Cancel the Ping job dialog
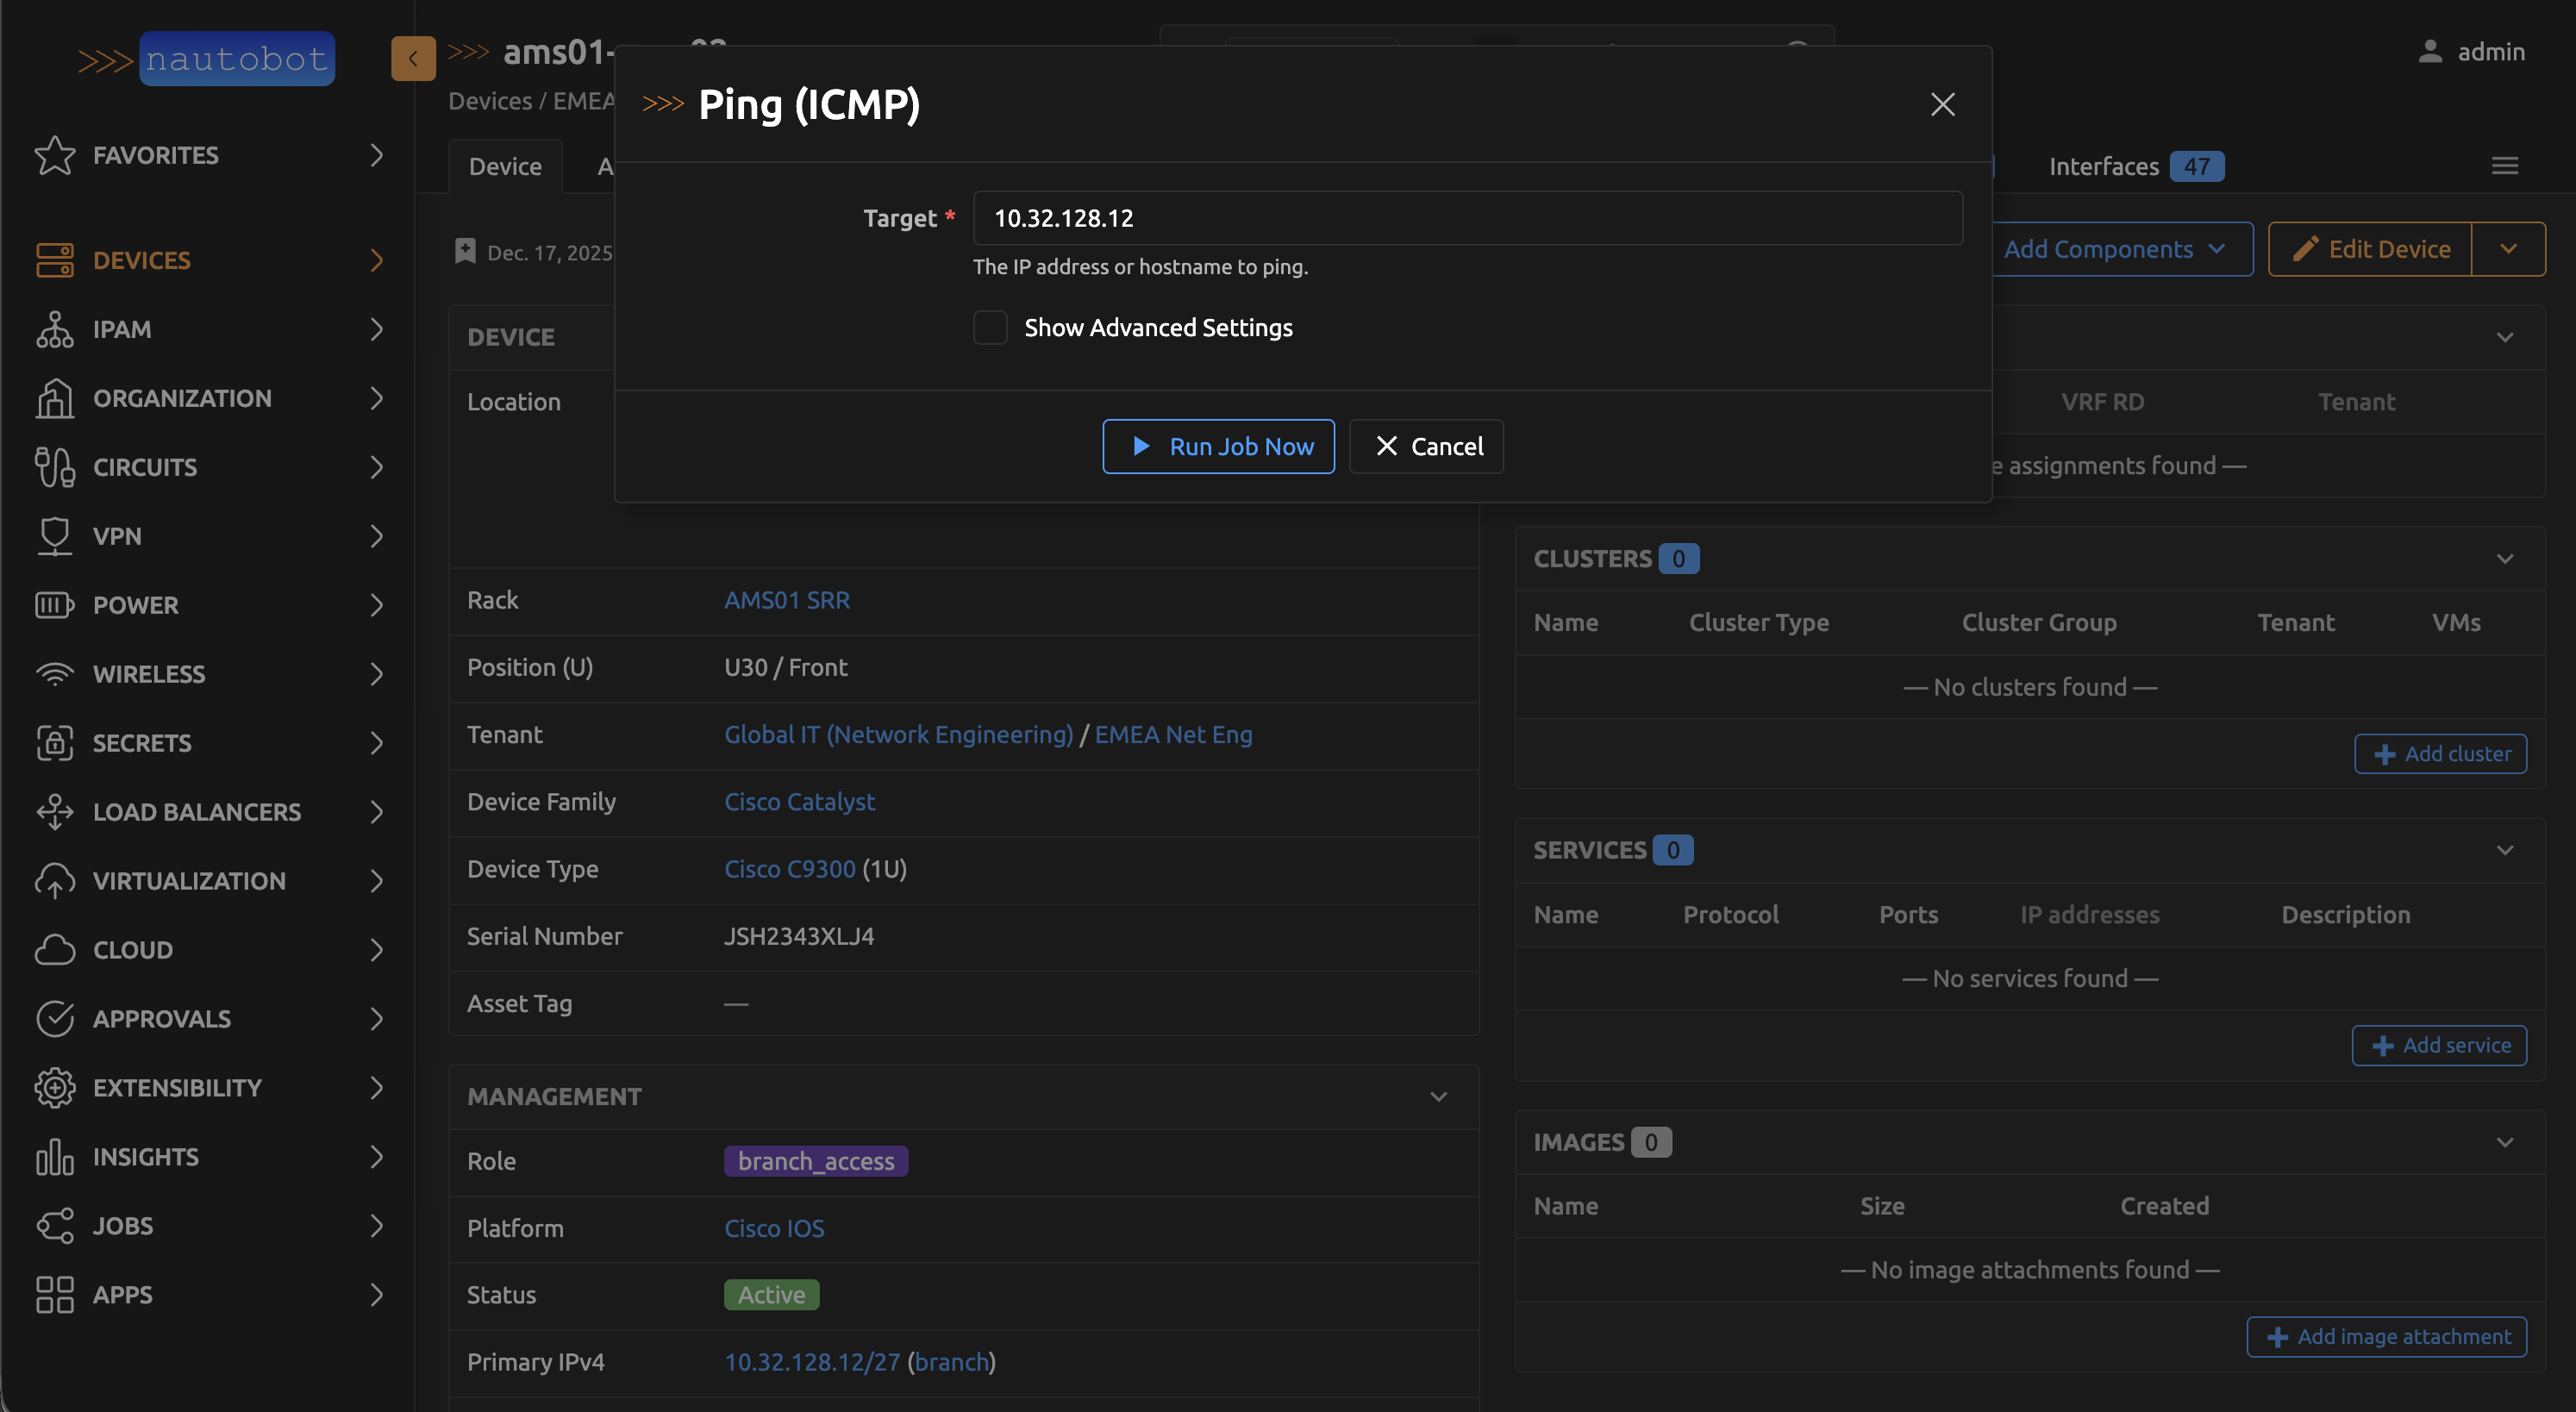 [x=1426, y=447]
